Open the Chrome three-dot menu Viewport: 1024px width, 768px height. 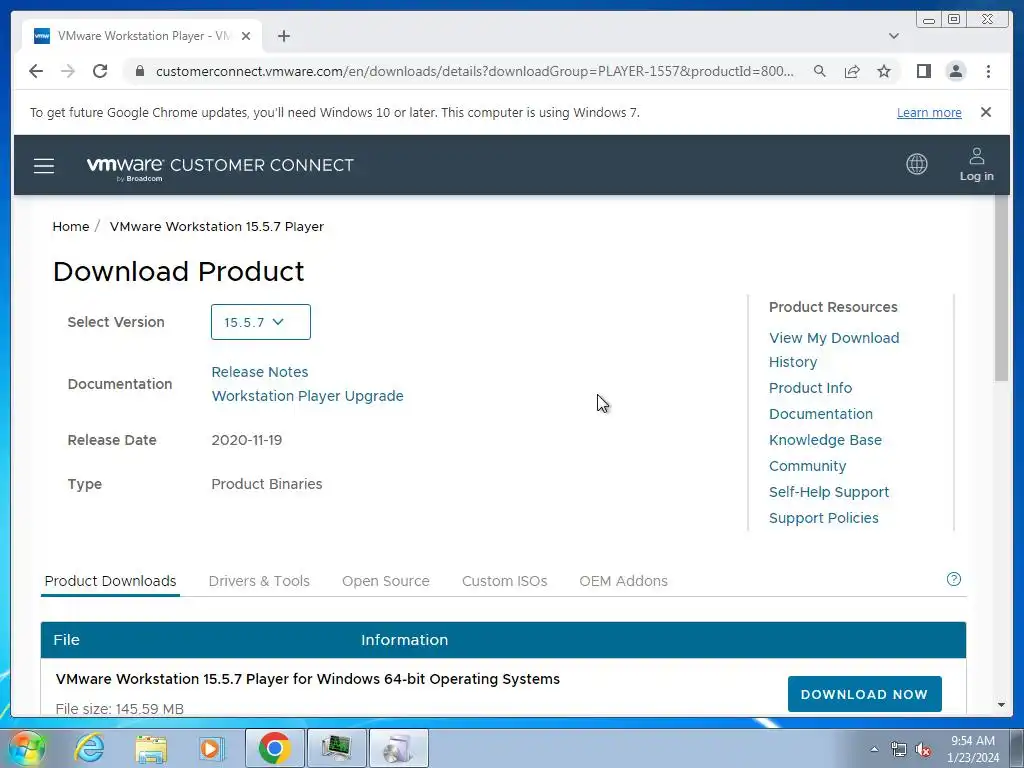988,71
